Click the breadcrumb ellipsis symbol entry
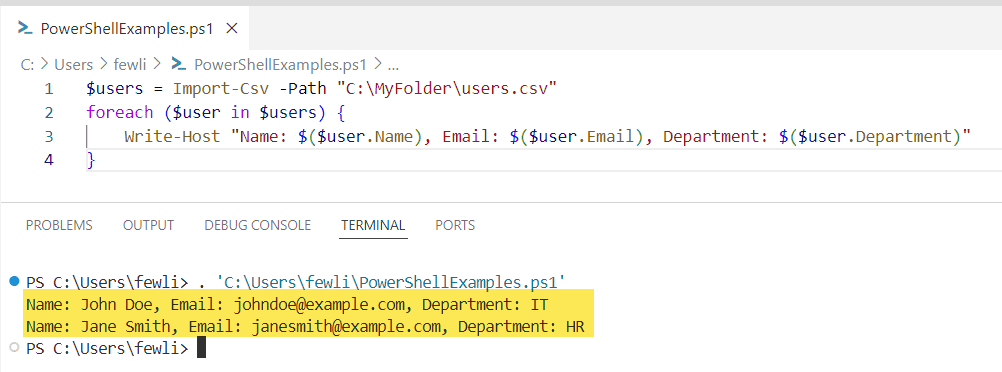This screenshot has height=372, width=1002. click(x=393, y=65)
